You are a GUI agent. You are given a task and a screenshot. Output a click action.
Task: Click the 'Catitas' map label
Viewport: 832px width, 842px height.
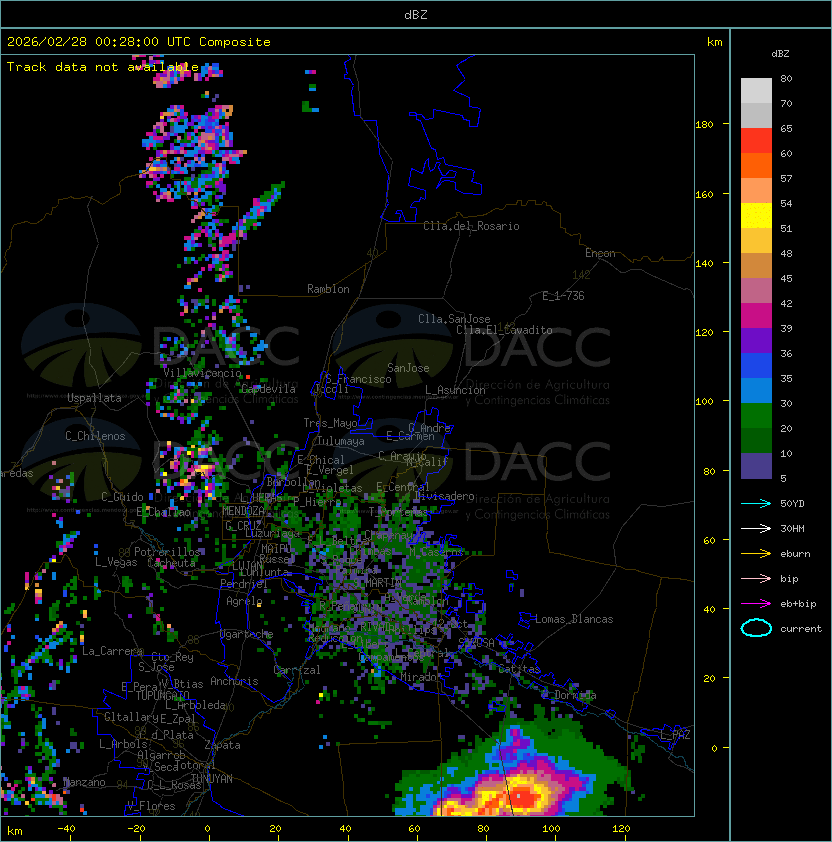point(519,670)
